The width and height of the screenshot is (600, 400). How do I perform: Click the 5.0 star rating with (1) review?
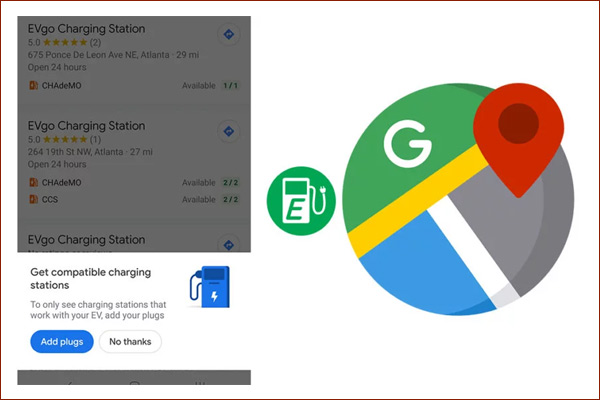pos(64,139)
